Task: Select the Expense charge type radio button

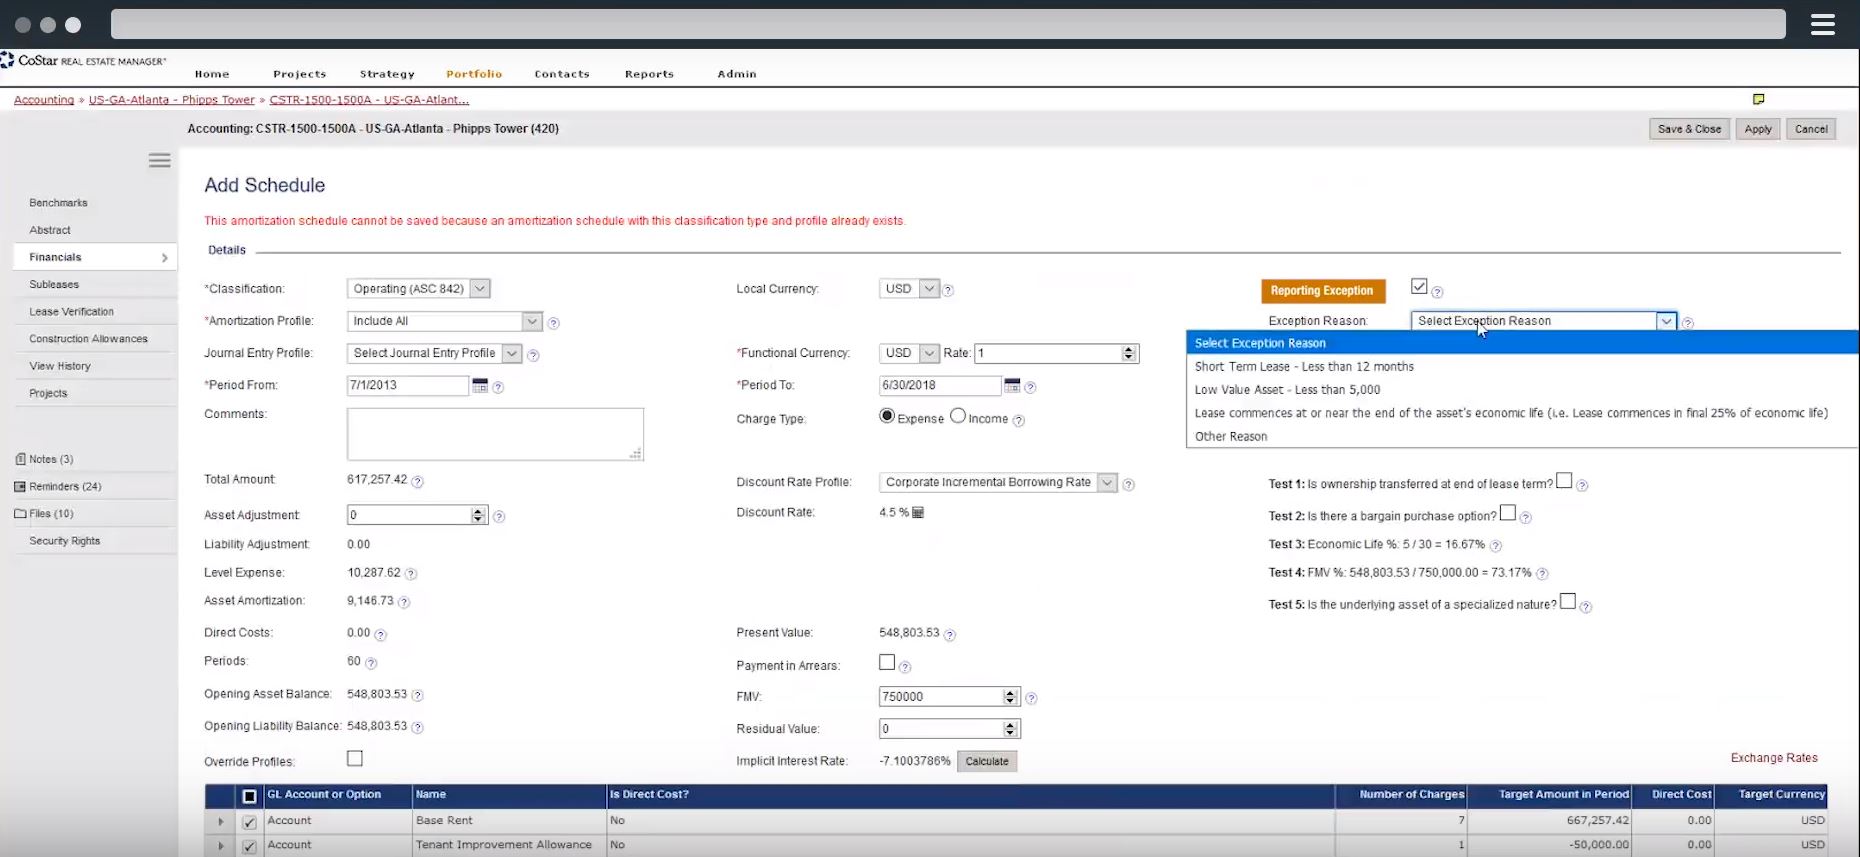Action: point(887,416)
